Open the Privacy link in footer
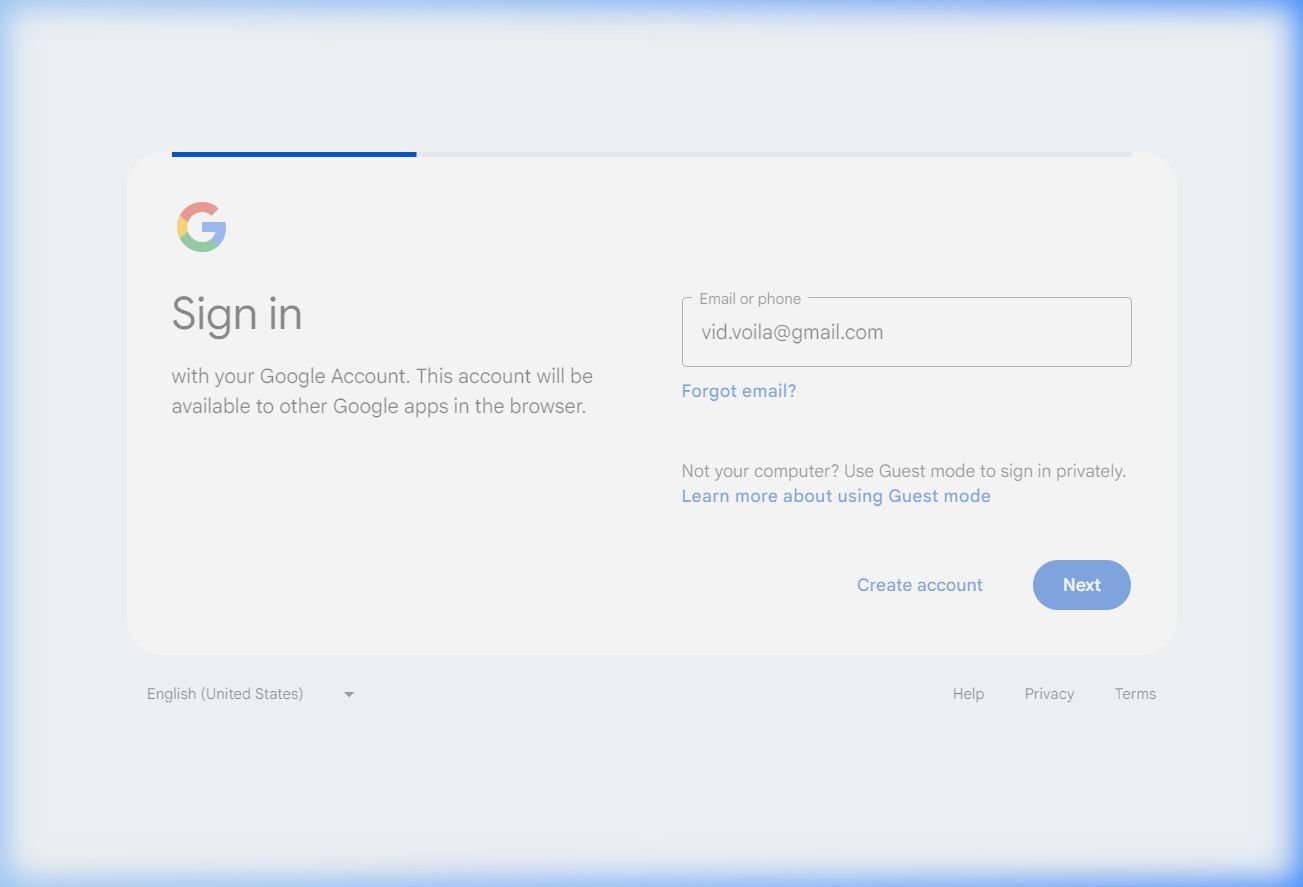The width and height of the screenshot is (1303, 887). click(x=1049, y=694)
